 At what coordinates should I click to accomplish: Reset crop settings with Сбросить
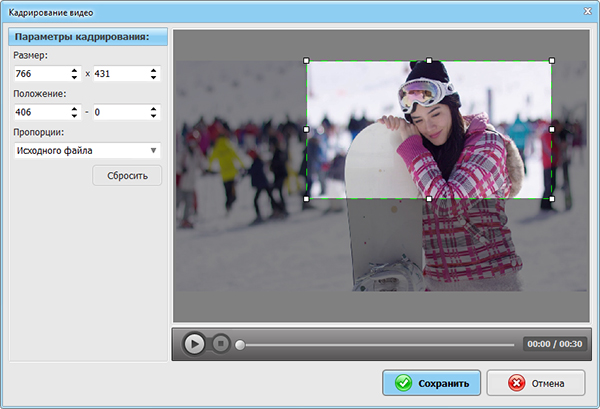127,176
